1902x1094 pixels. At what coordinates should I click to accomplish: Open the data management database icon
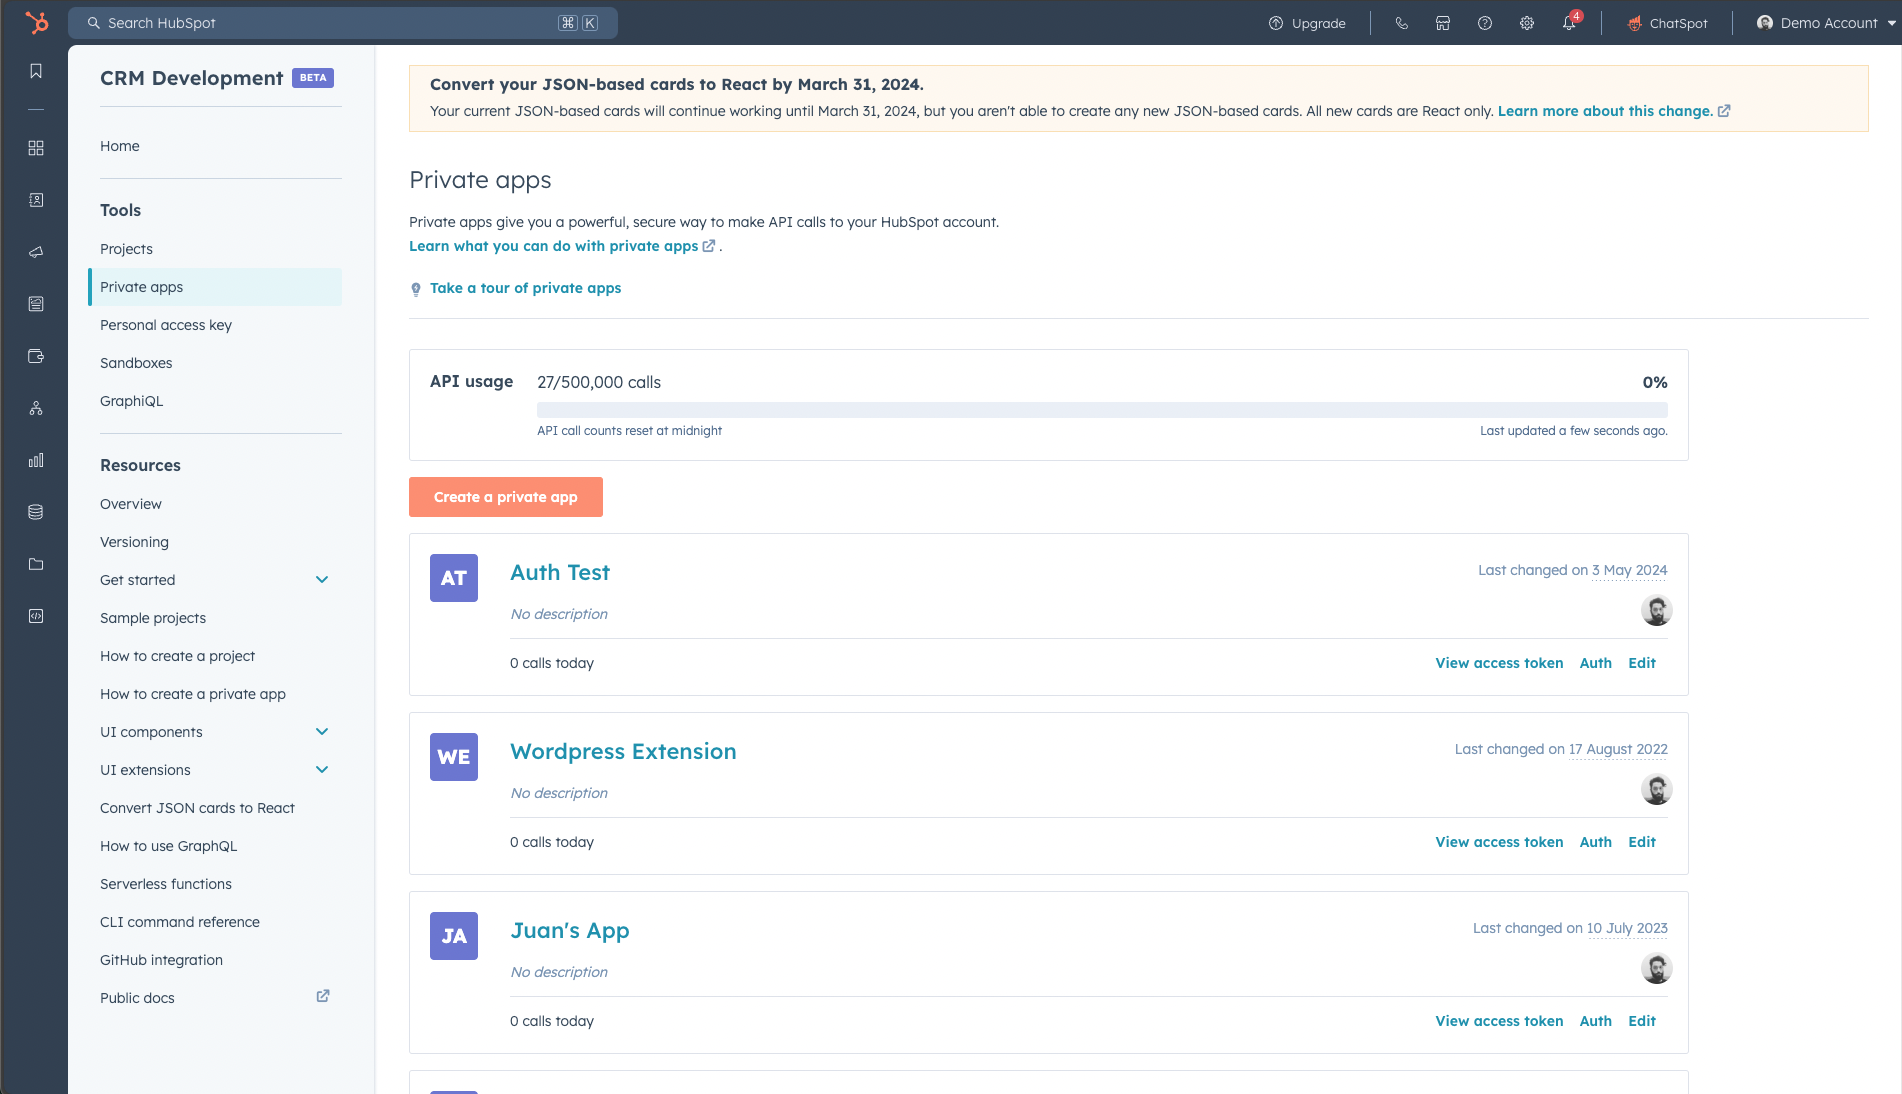coord(36,512)
